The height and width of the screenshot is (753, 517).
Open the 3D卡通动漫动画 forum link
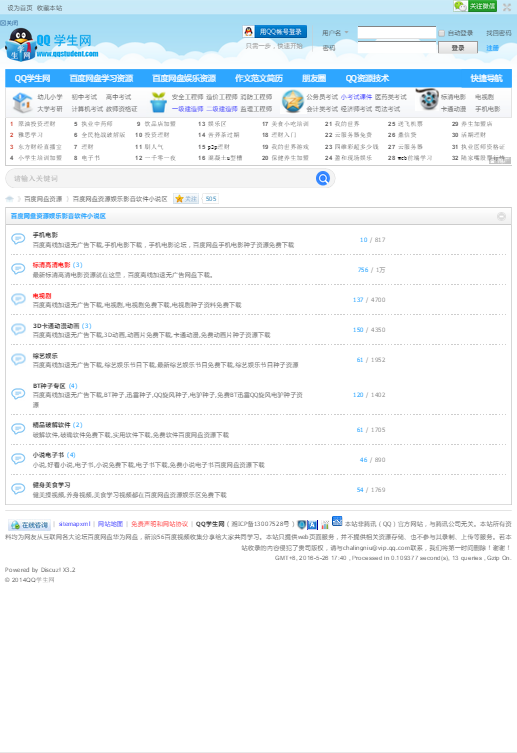click(56, 326)
